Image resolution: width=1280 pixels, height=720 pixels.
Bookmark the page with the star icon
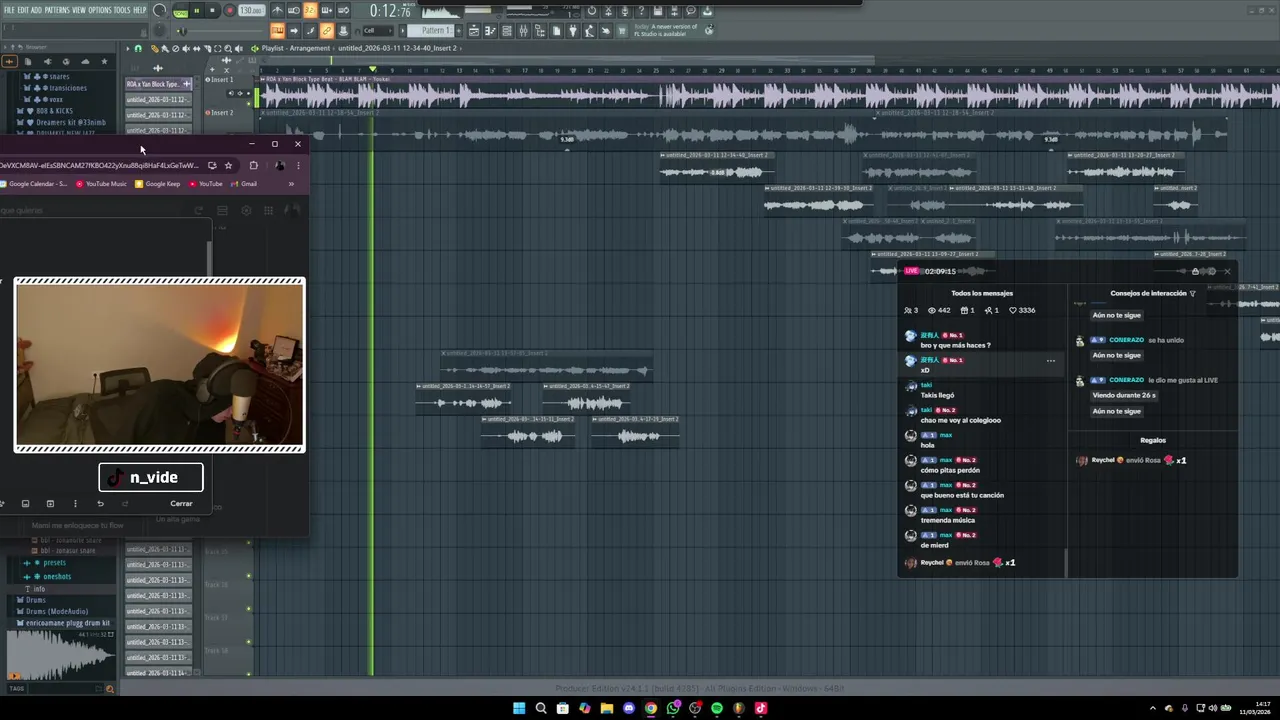click(228, 165)
